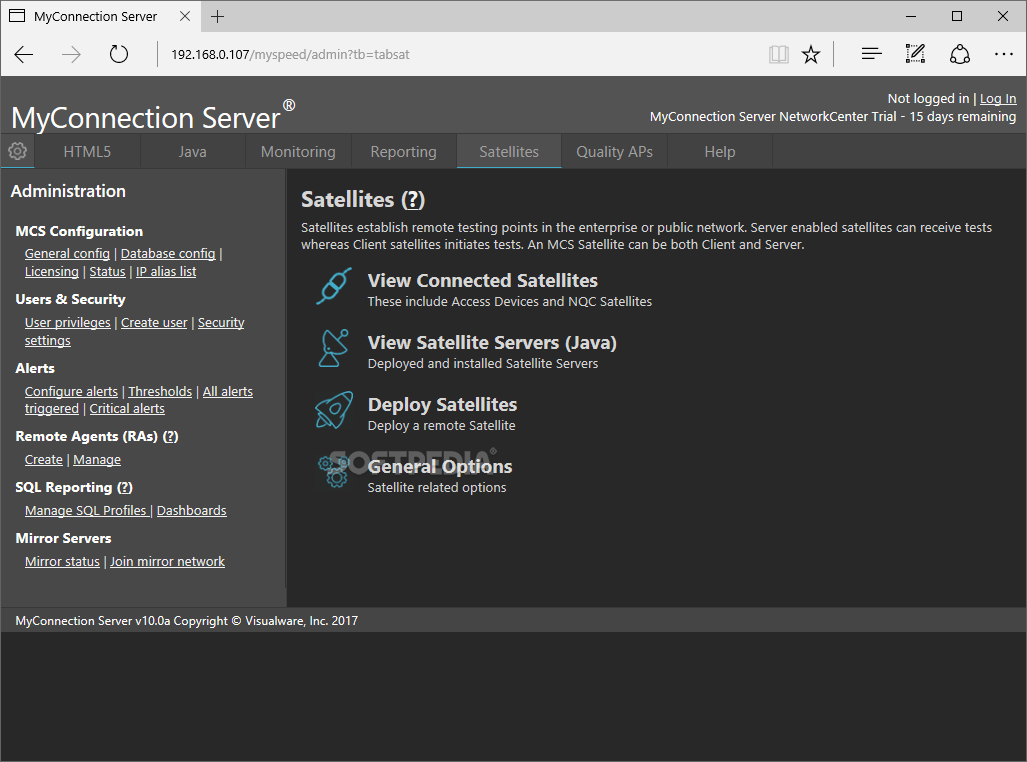Click Manage under Remote Agents
The width and height of the screenshot is (1027, 762).
click(97, 459)
